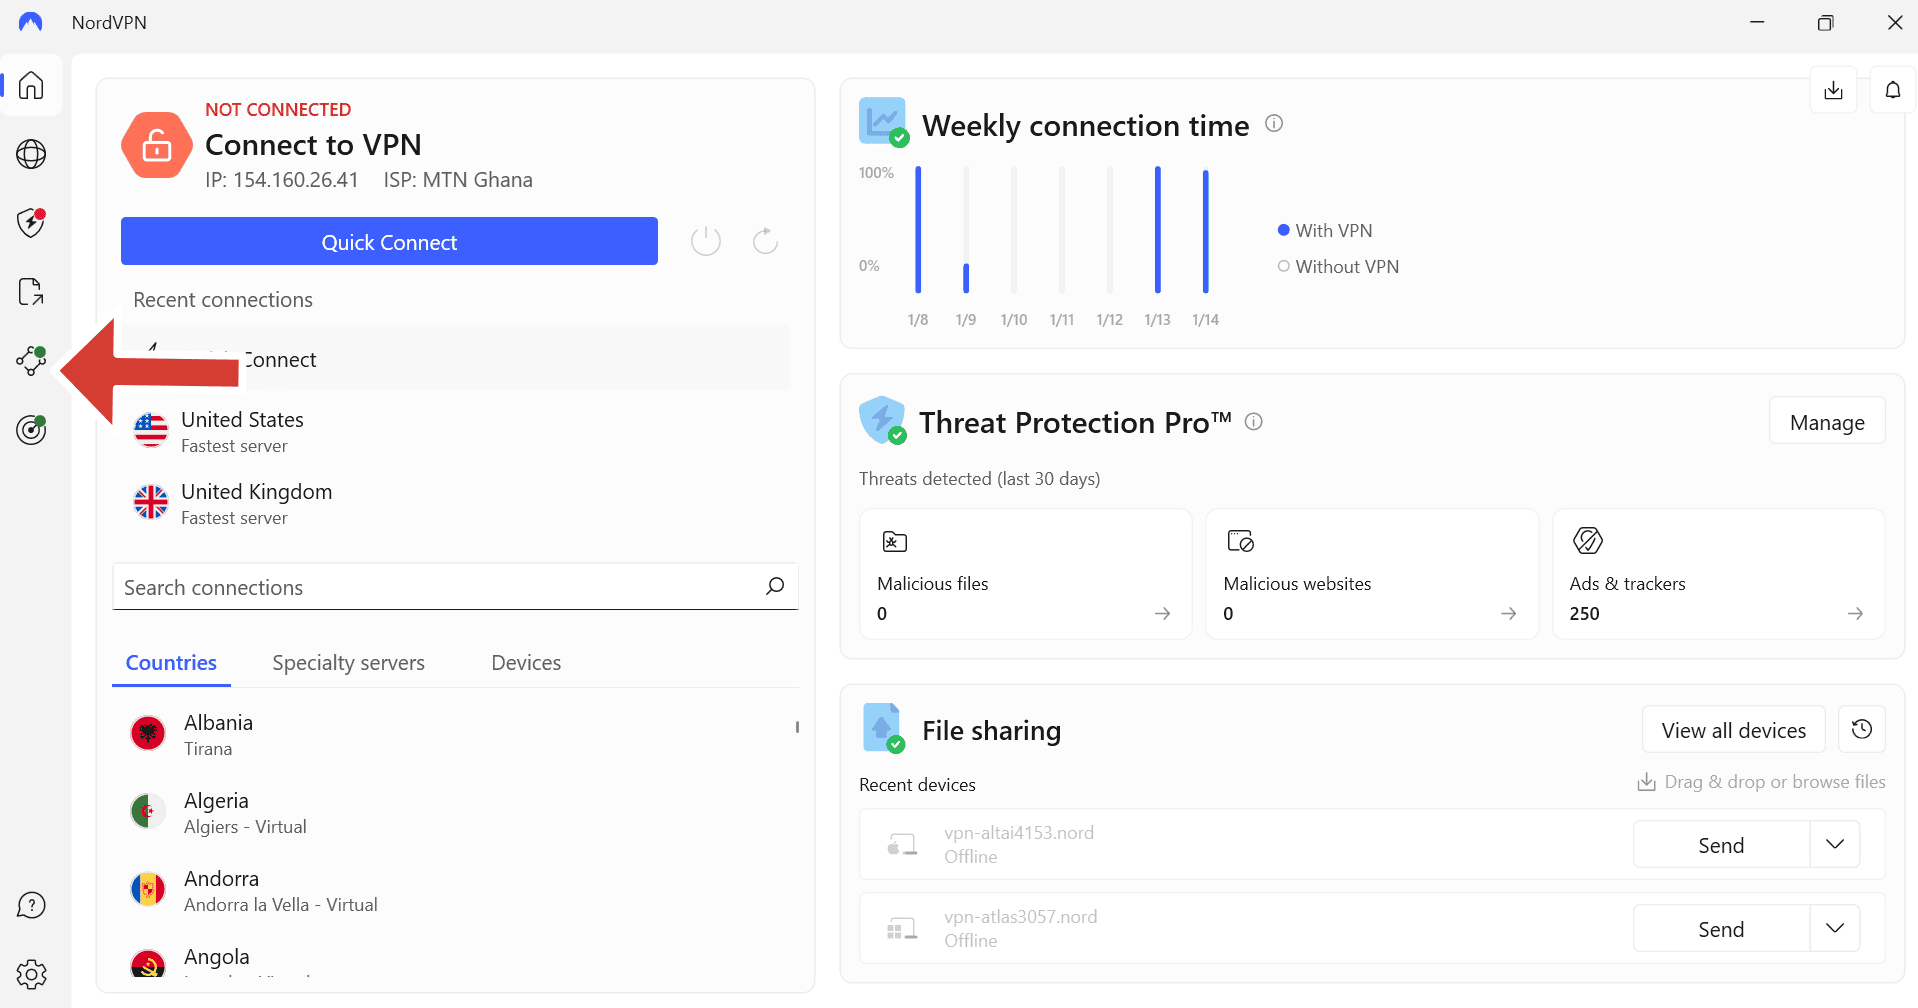This screenshot has height=1008, width=1918.
Task: Click the power disconnect icon
Action: point(706,241)
